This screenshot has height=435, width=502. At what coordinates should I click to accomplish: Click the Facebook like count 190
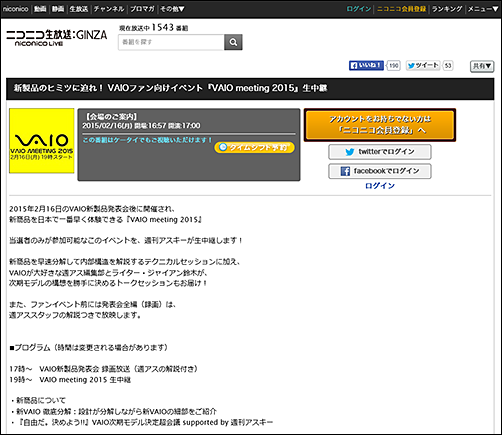click(394, 65)
